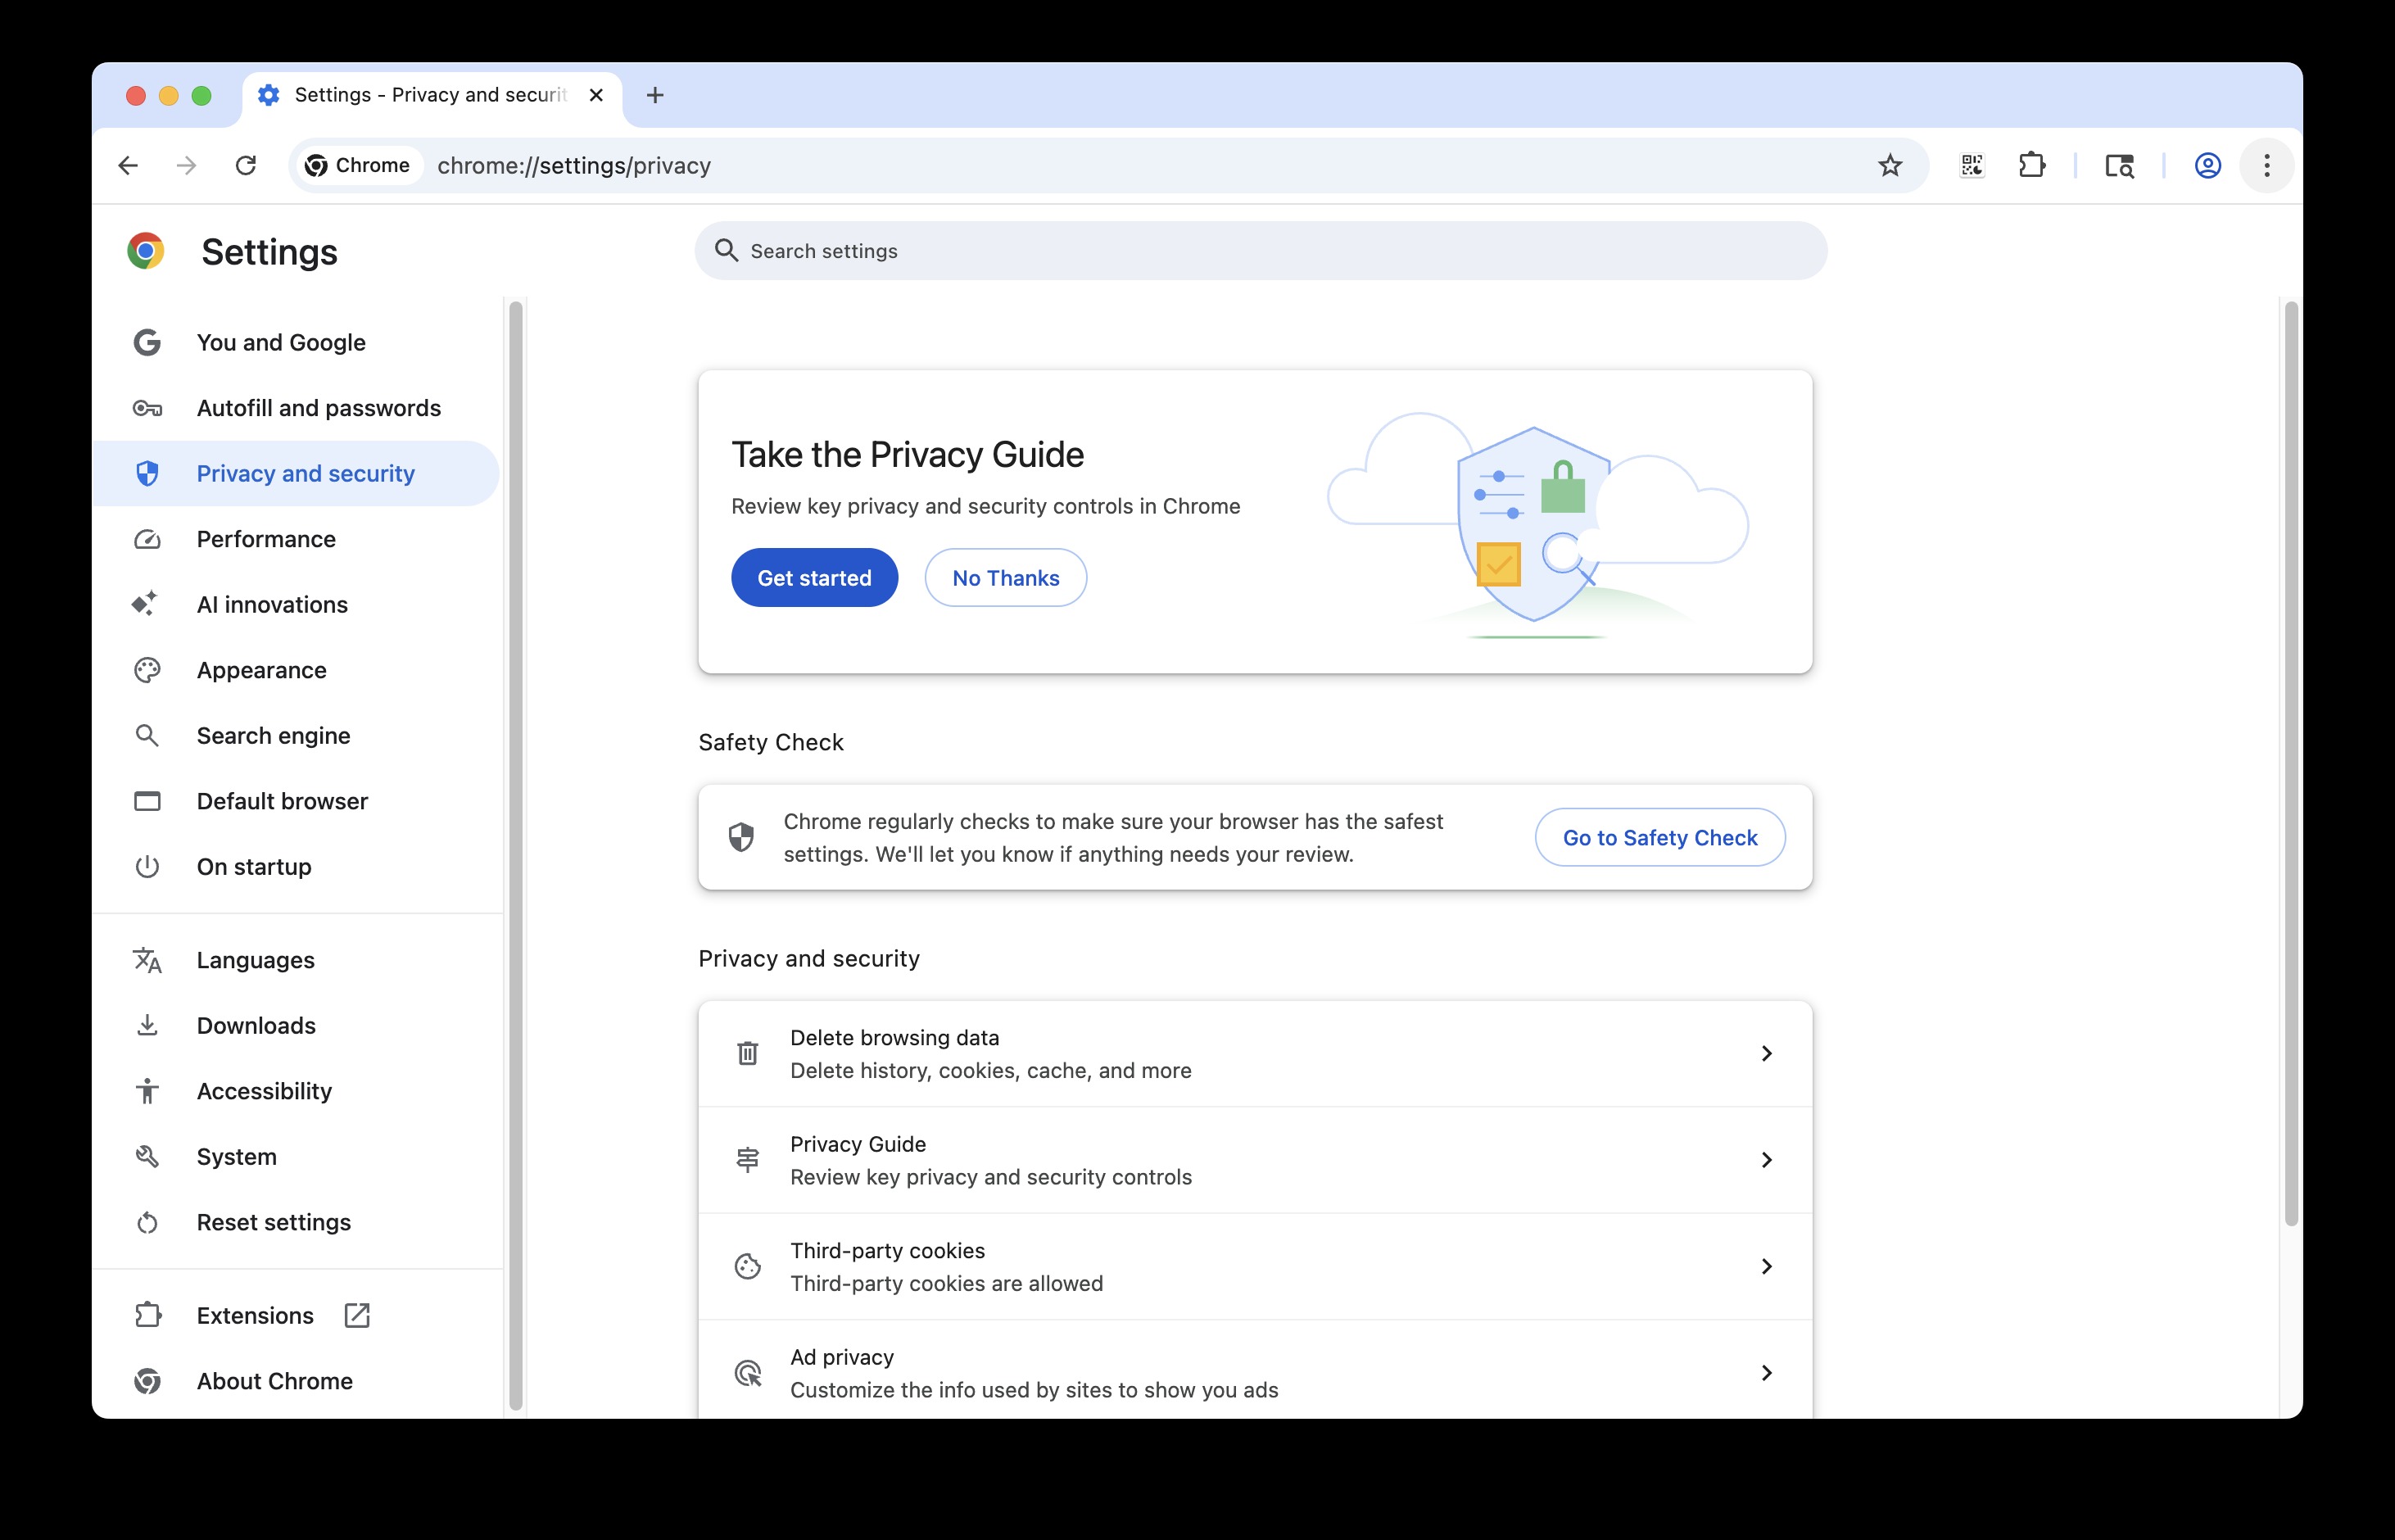Open the profile avatar icon
Image resolution: width=2395 pixels, height=1540 pixels.
click(2207, 165)
